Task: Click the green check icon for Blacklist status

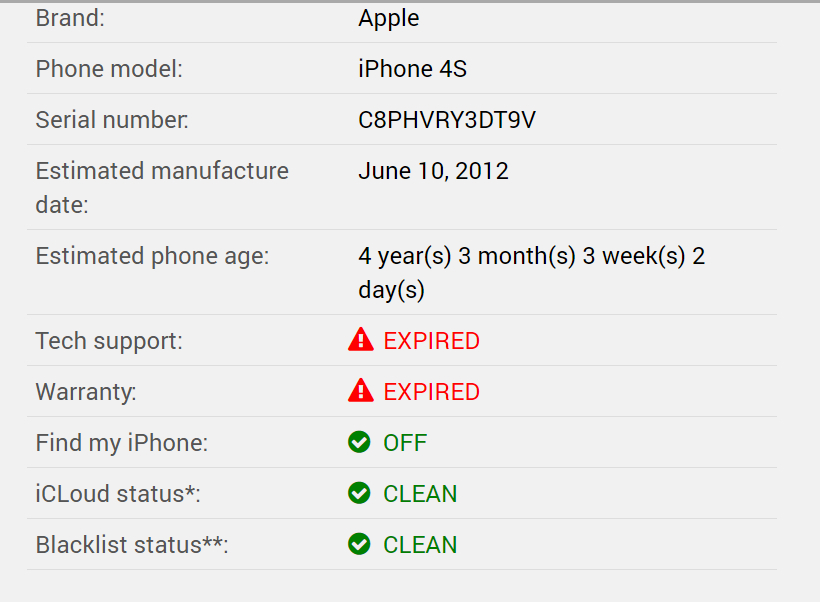Action: click(359, 544)
